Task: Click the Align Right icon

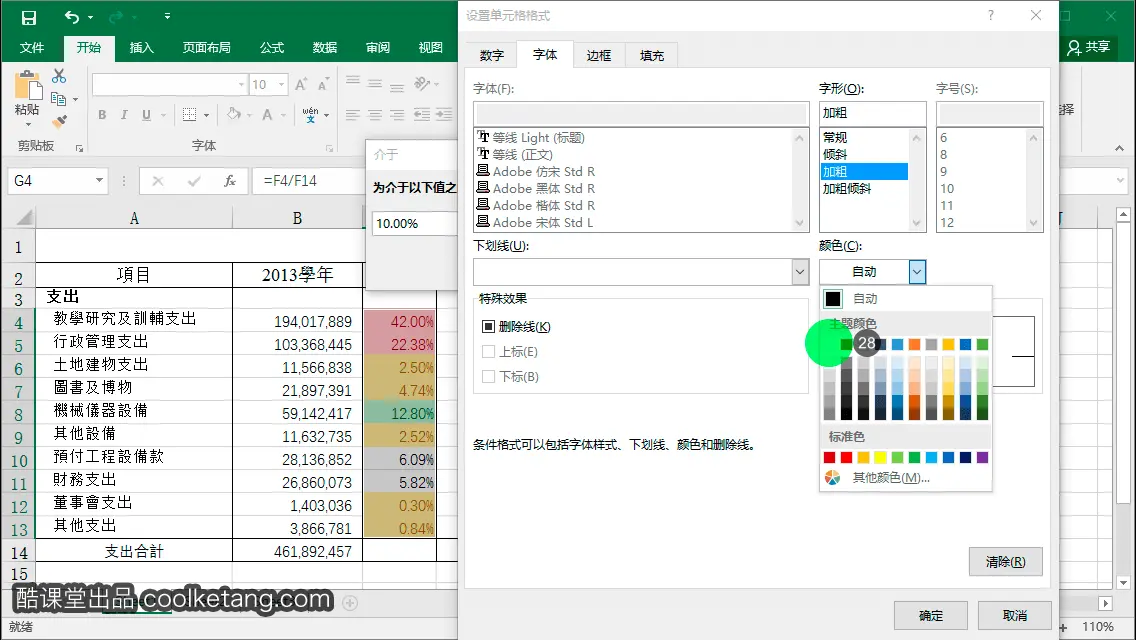Action: [397, 115]
